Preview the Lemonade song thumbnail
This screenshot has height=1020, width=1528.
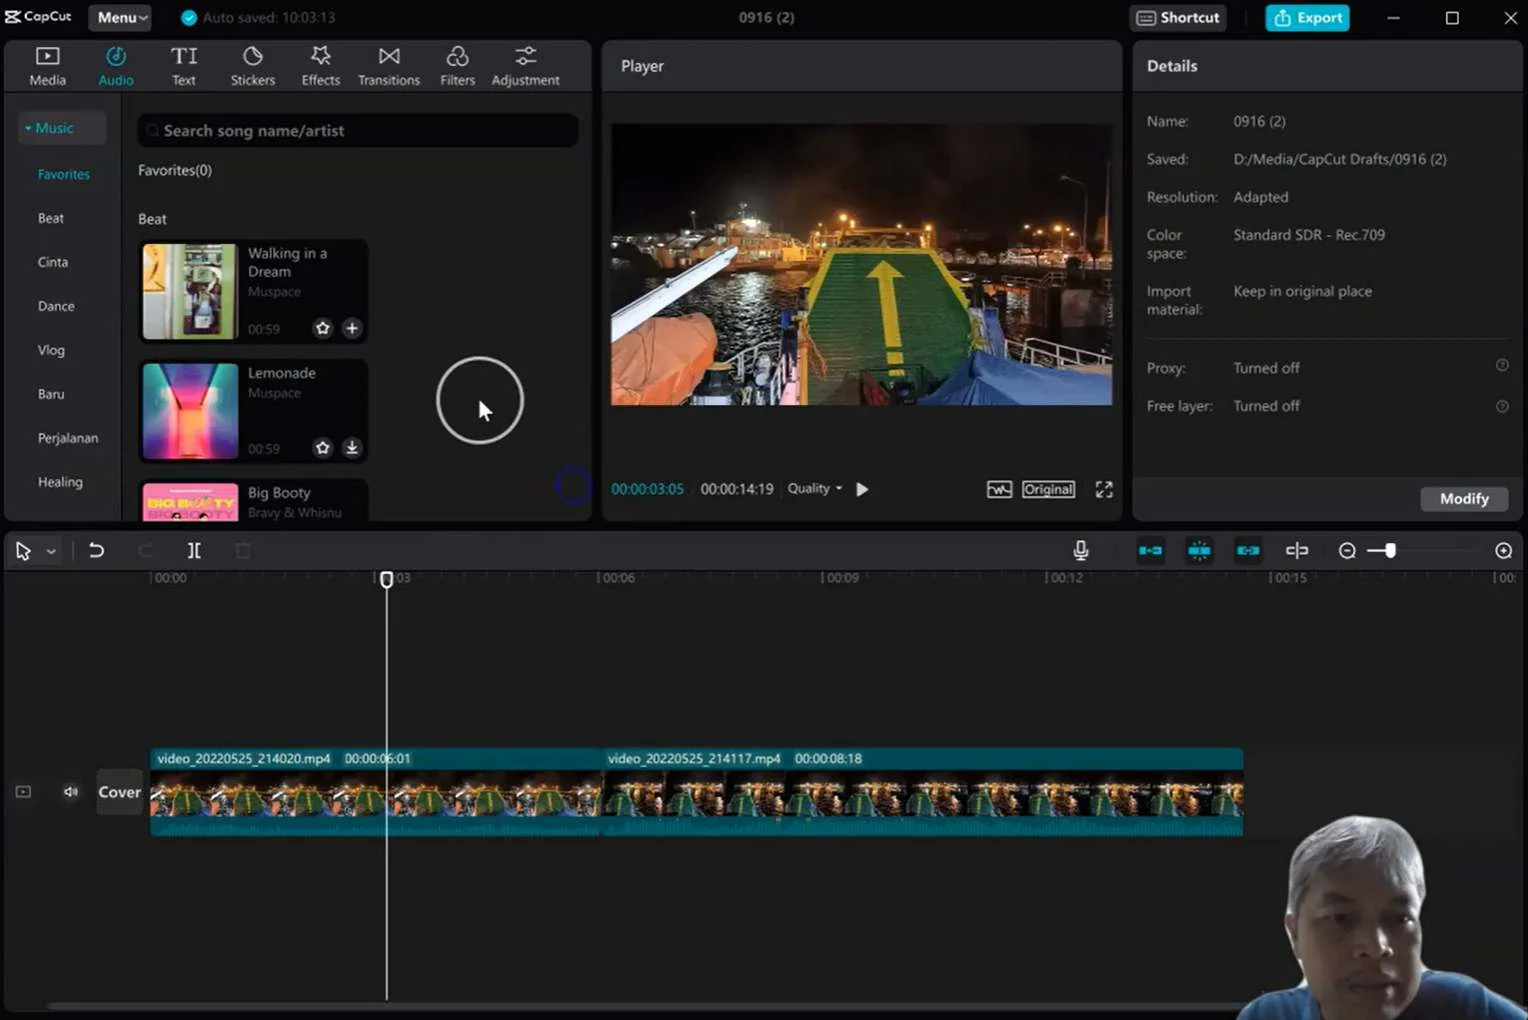(190, 411)
